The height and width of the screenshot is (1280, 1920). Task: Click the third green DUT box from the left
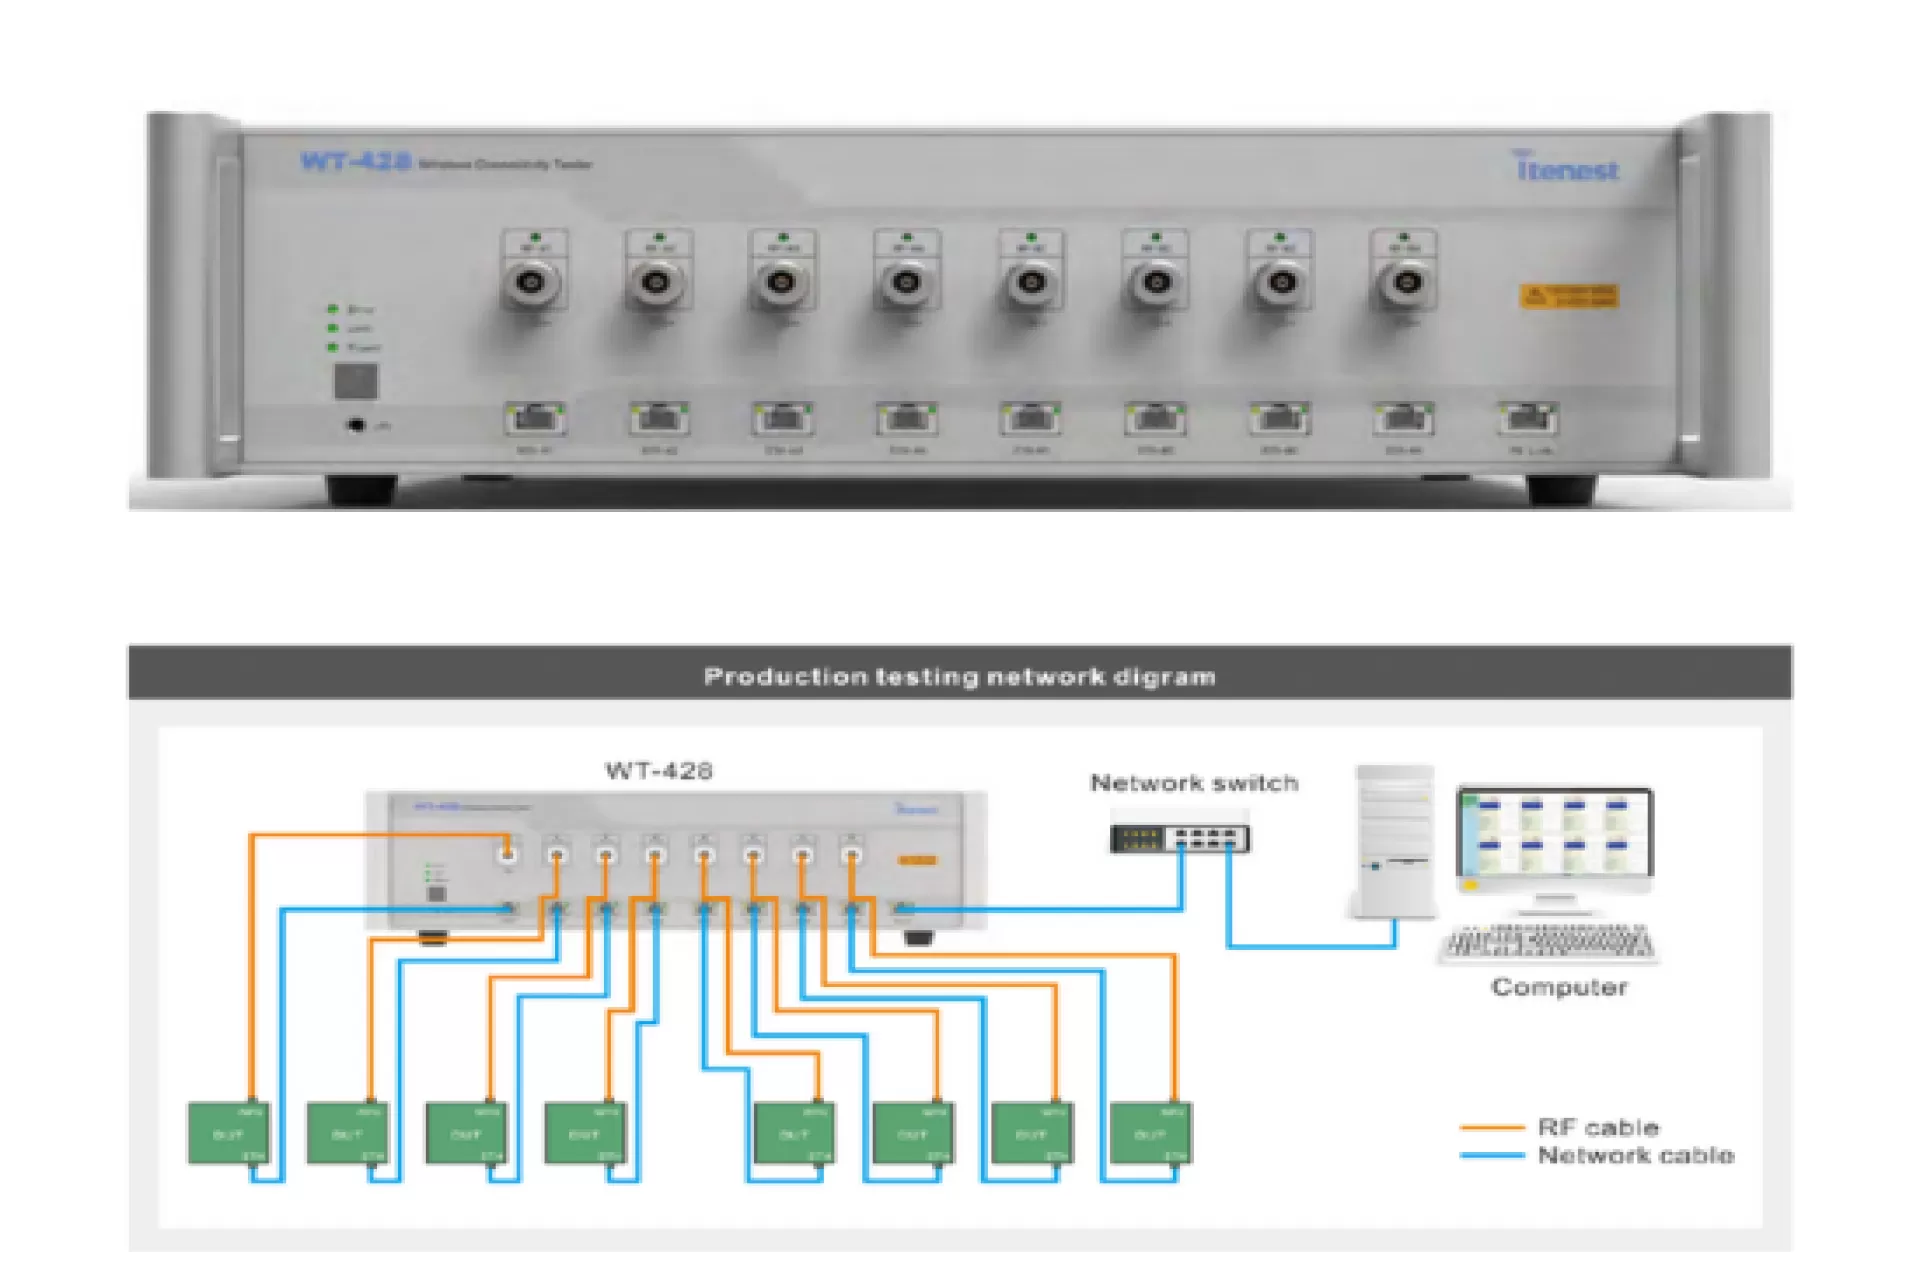point(466,1133)
